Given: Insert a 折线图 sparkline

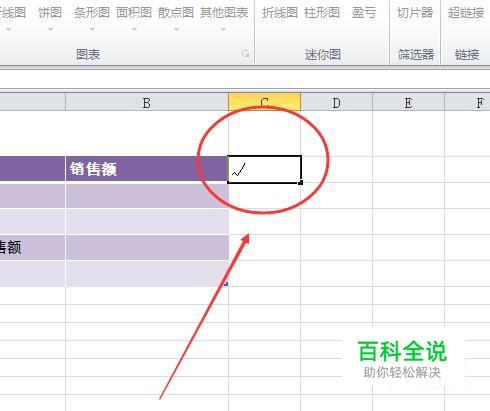Looking at the screenshot, I should point(280,13).
